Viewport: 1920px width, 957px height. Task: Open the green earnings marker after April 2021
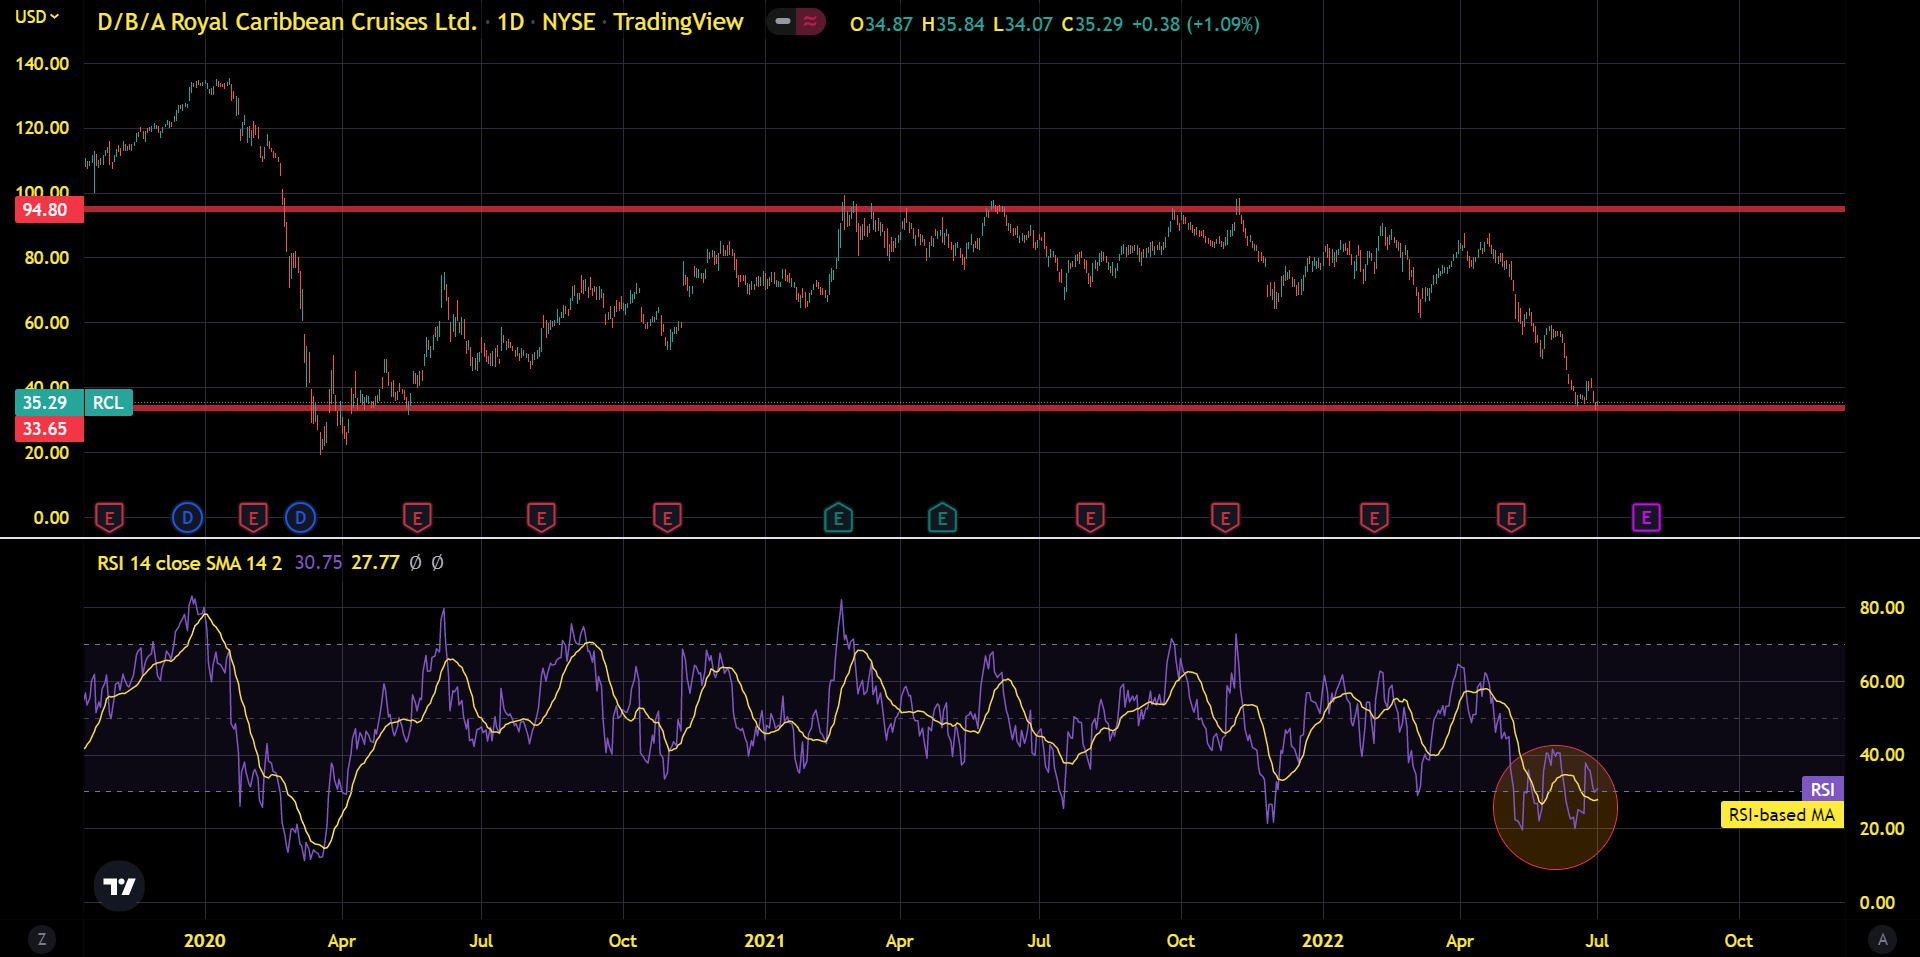[x=942, y=517]
